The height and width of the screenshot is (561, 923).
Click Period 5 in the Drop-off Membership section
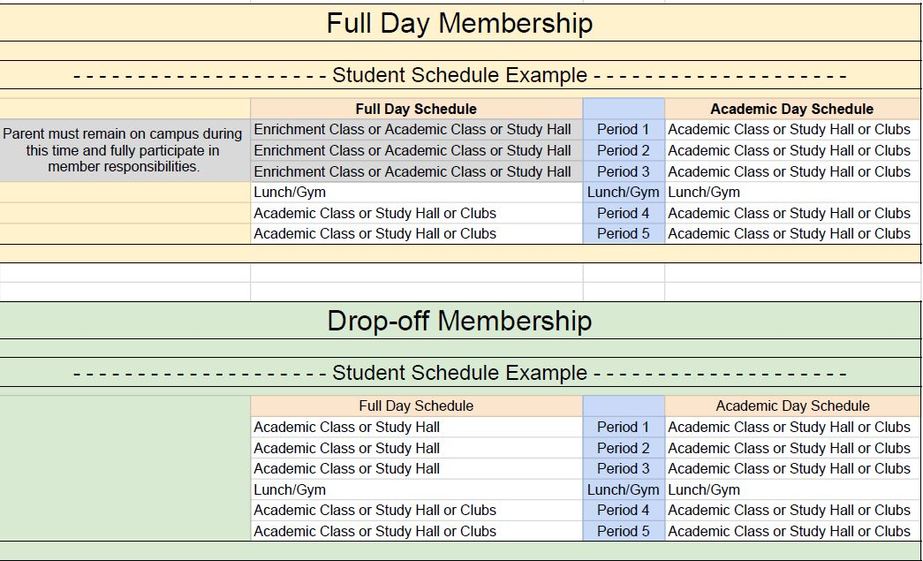click(x=623, y=531)
